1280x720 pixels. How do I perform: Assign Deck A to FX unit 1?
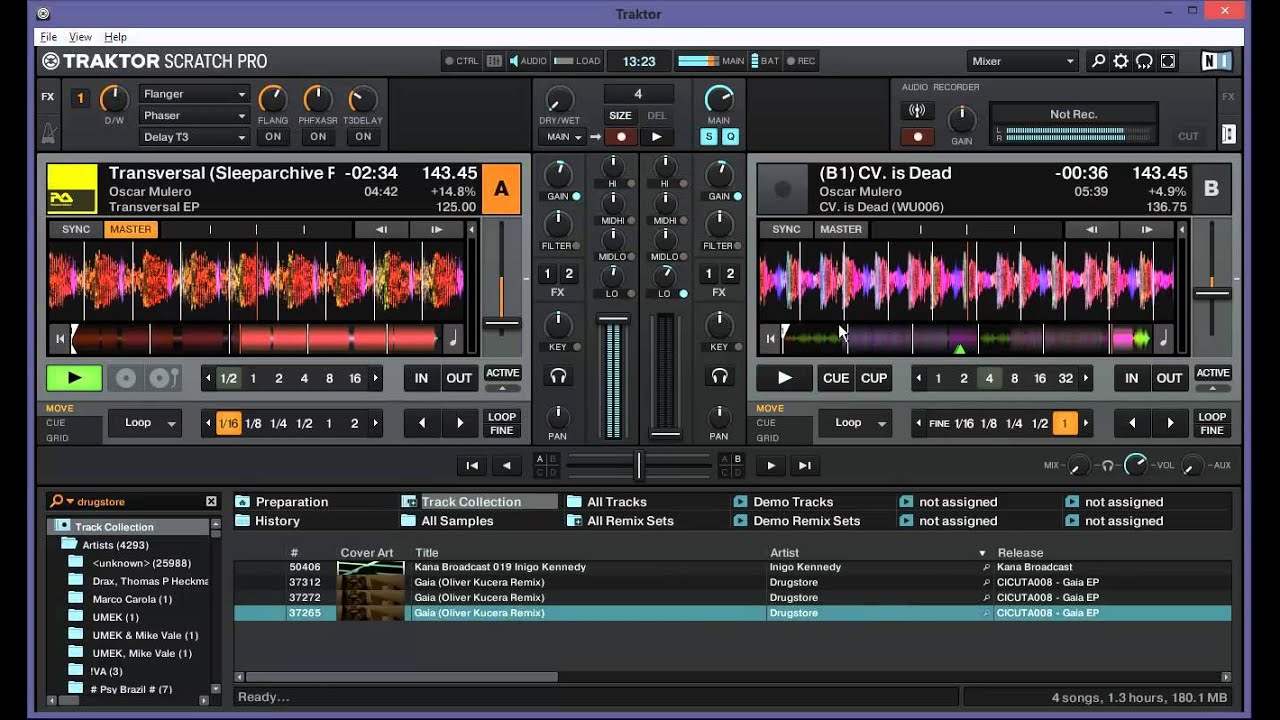click(546, 274)
